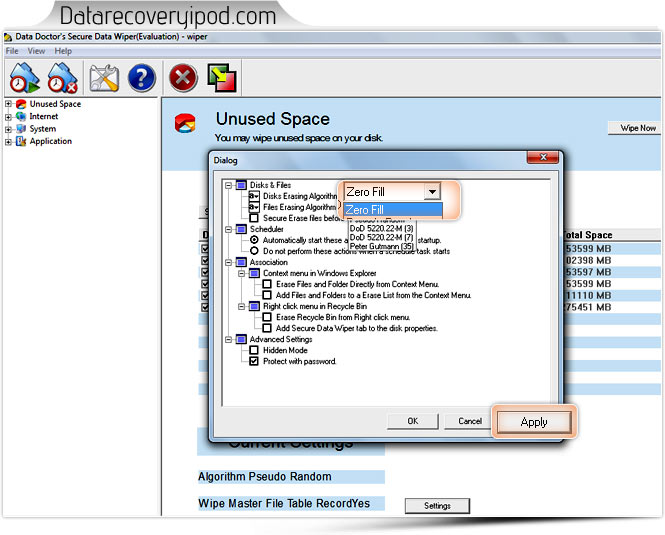This screenshot has height=535, width=665.
Task: Collapse Right click menu in Recycle Bin node
Action: point(241,307)
